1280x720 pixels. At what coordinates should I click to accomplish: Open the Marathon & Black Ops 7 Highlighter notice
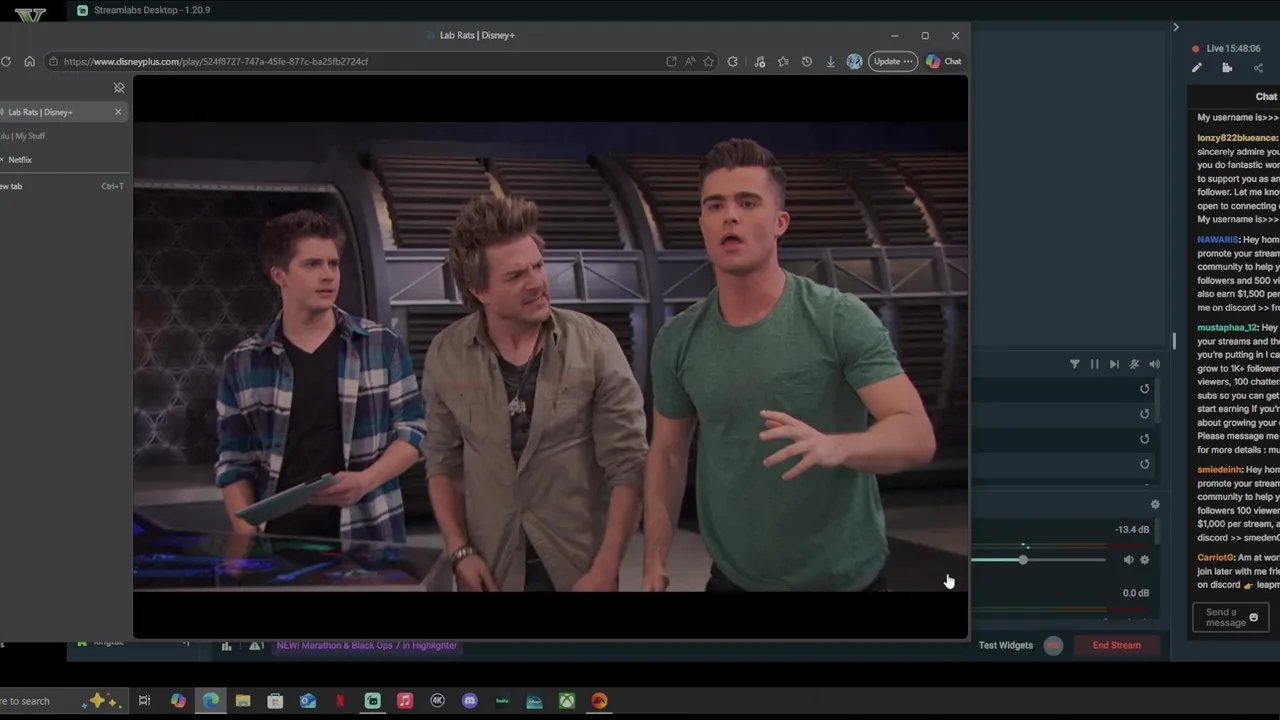pos(367,645)
